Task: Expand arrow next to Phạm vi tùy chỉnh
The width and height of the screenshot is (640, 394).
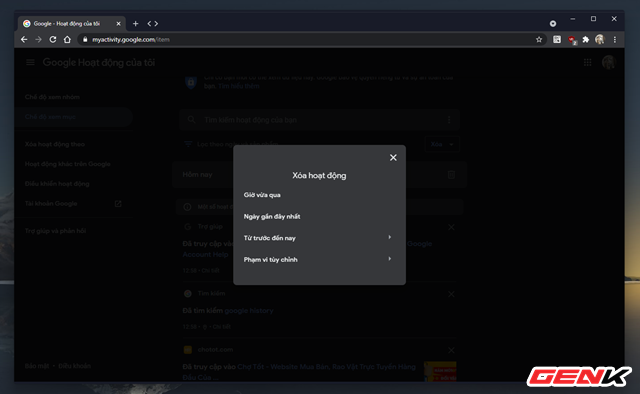Action: [389, 259]
